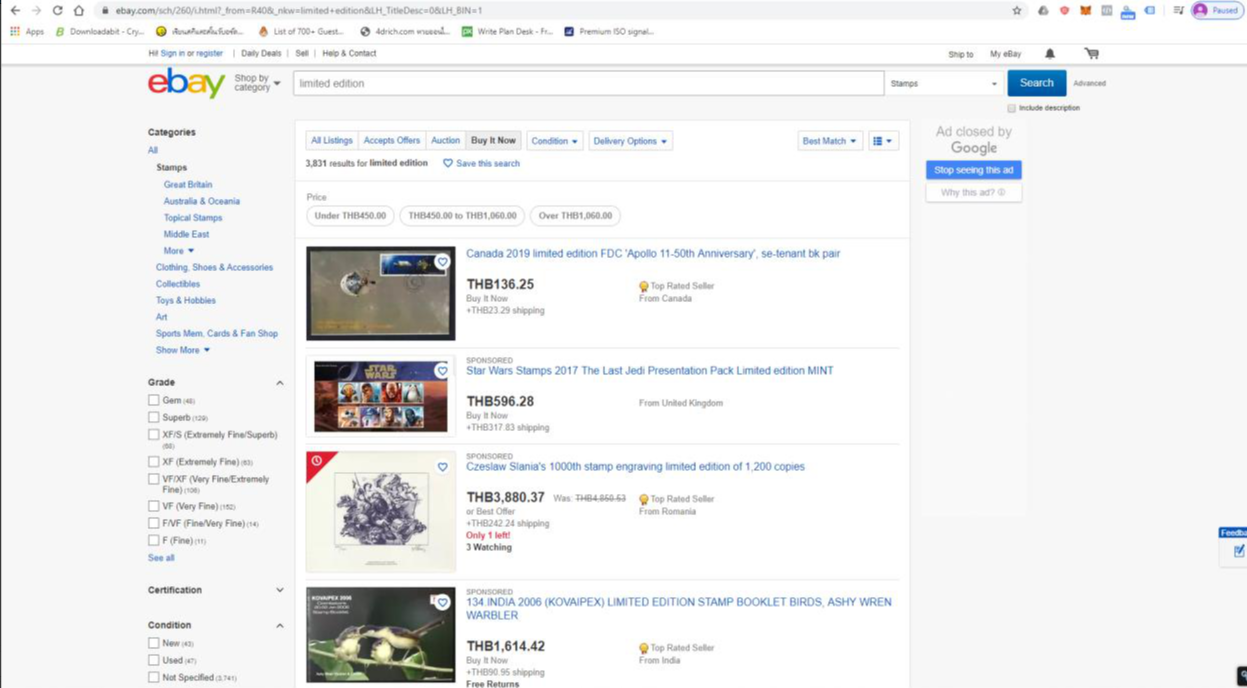Open the Write Plan Desk bookmark

point(507,31)
